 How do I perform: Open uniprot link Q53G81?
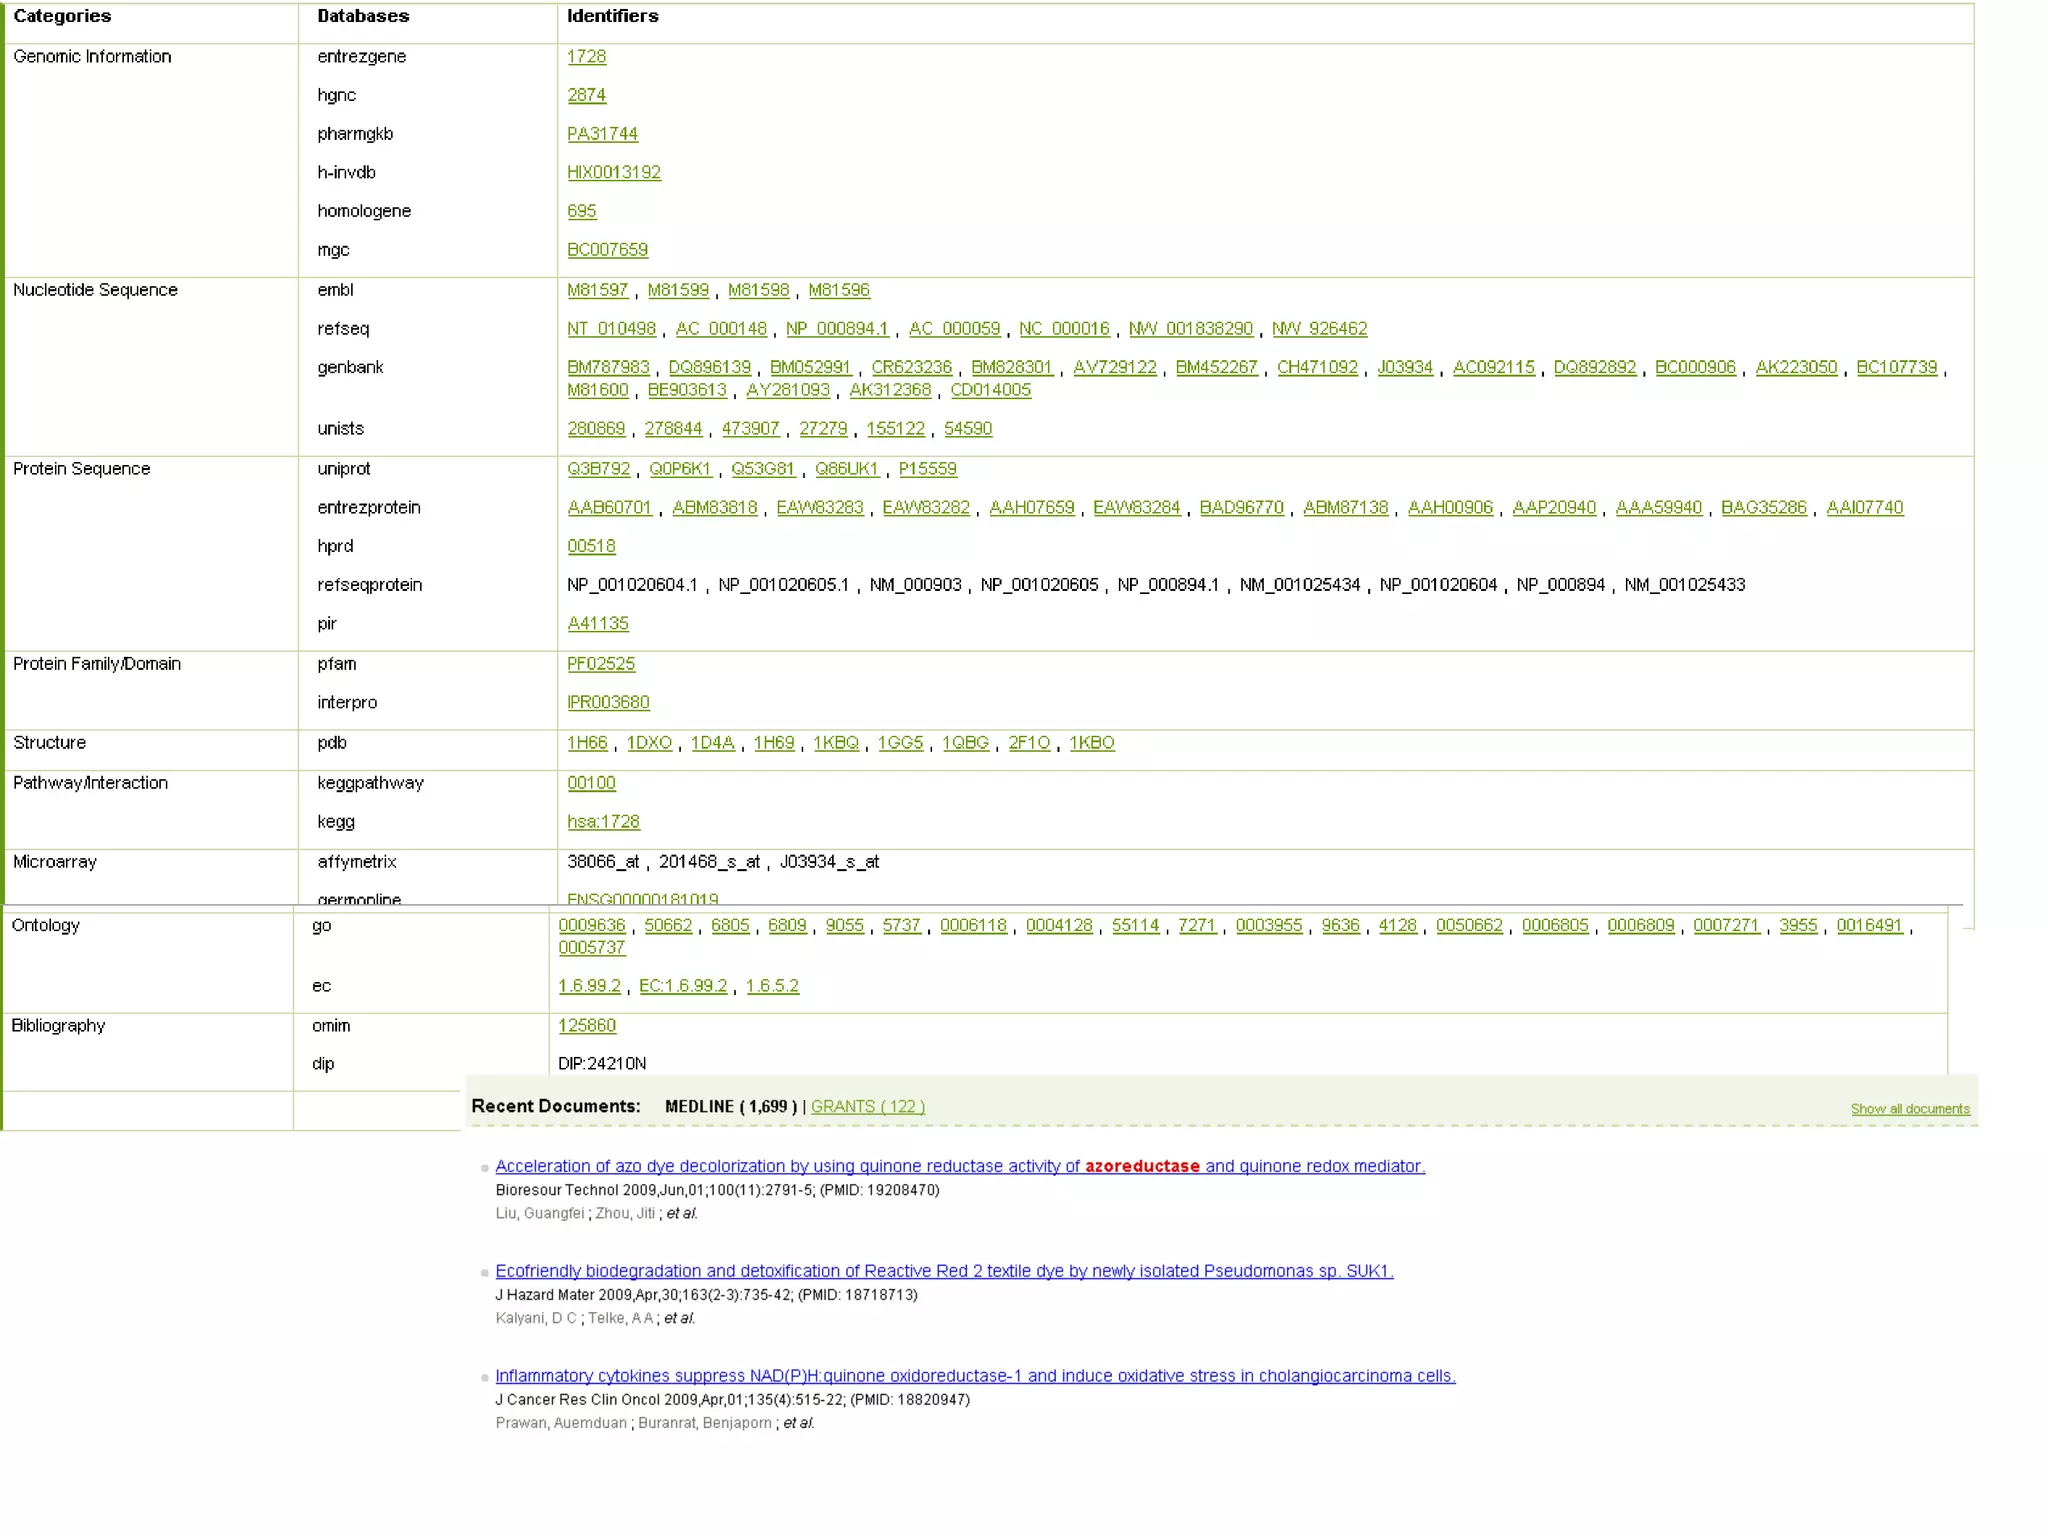coord(763,469)
